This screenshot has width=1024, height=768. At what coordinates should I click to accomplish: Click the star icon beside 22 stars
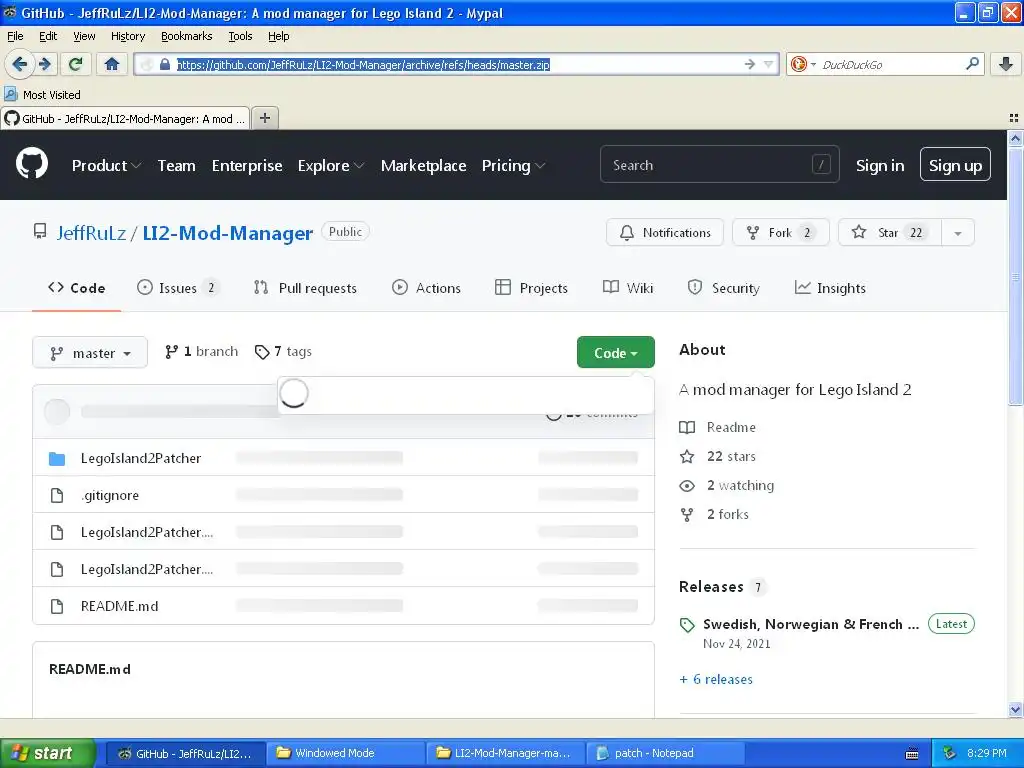coord(687,456)
